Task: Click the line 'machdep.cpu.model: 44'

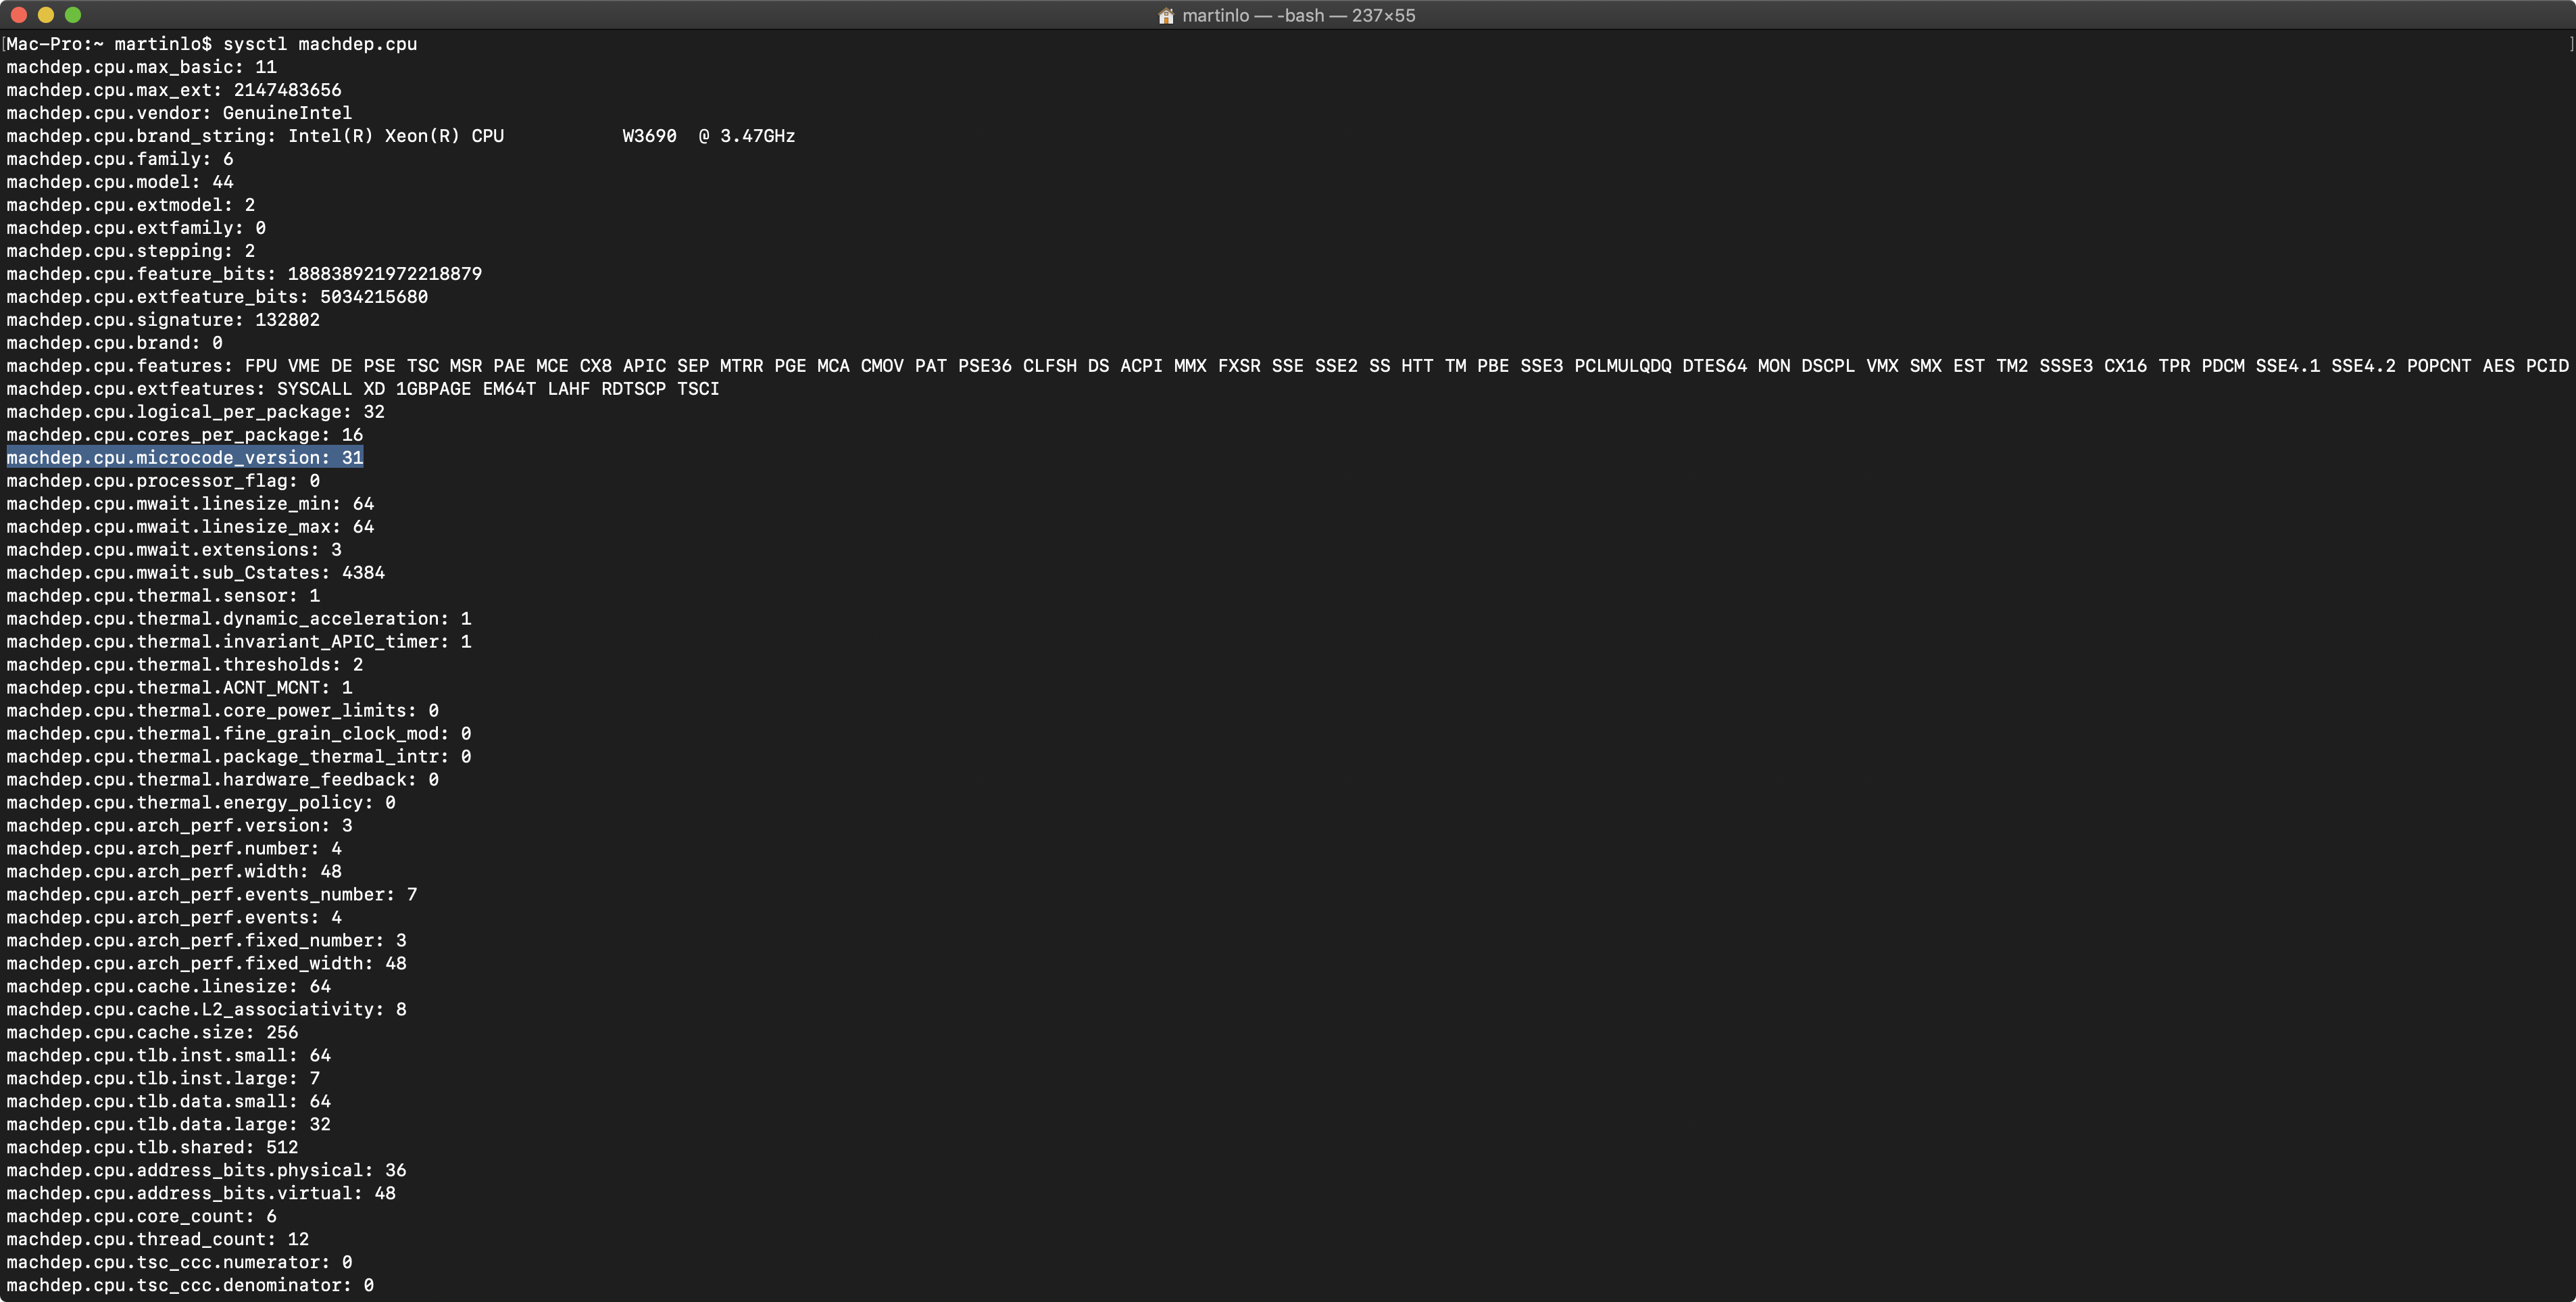Action: point(120,182)
